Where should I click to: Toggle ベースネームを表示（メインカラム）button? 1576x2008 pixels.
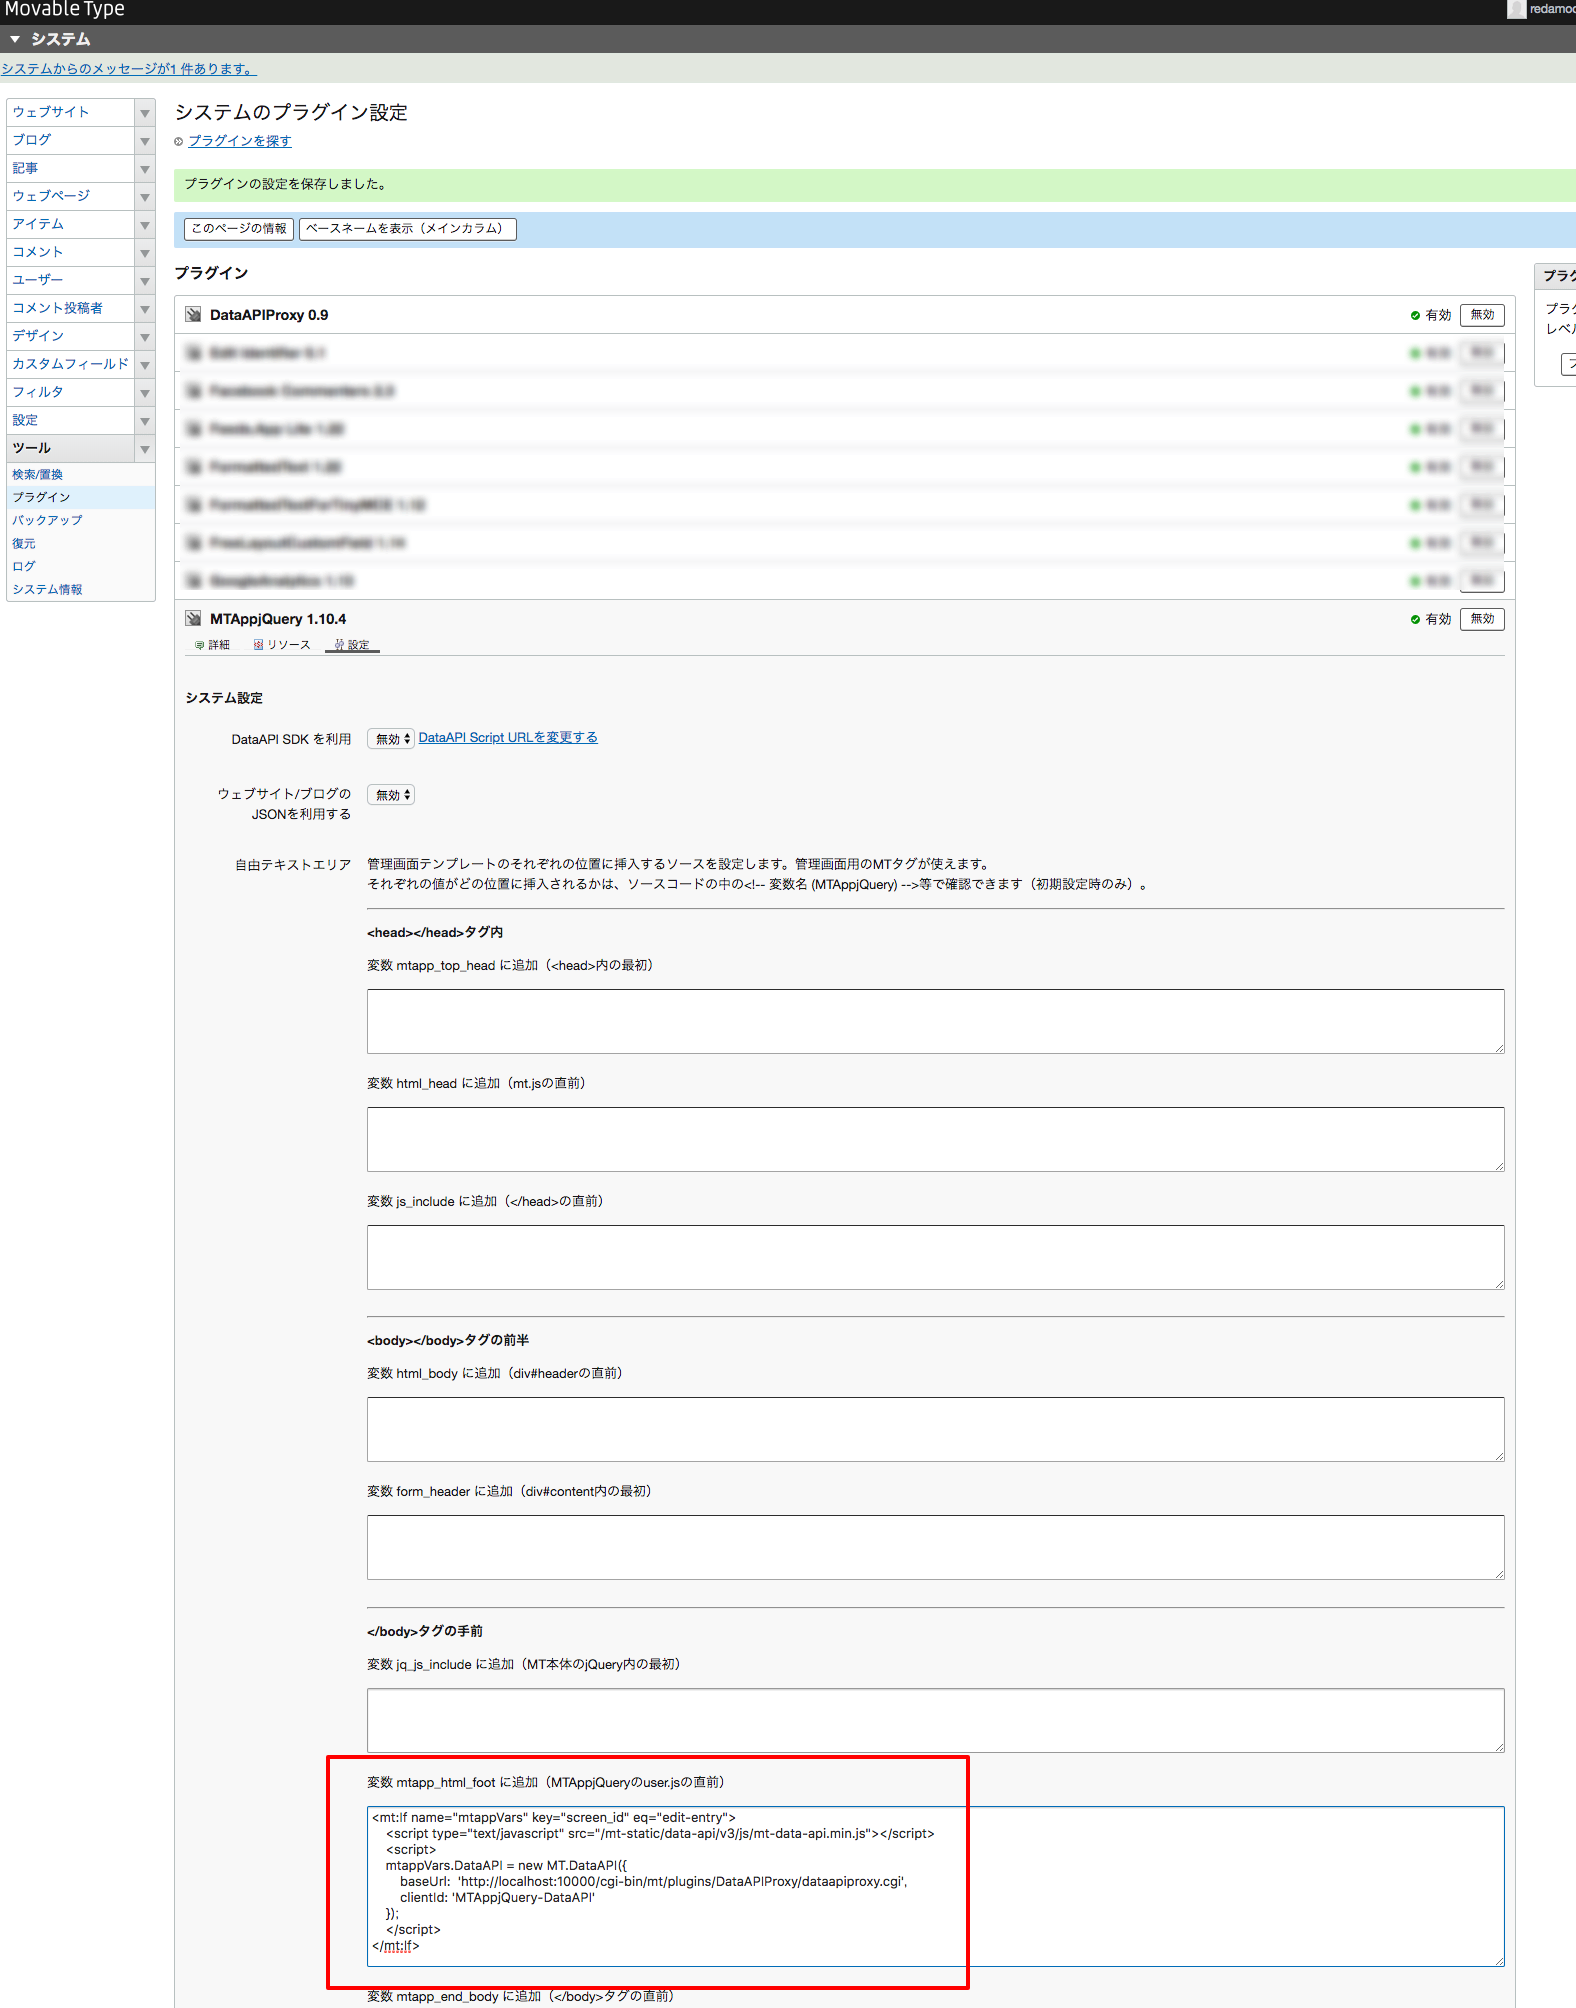407,229
